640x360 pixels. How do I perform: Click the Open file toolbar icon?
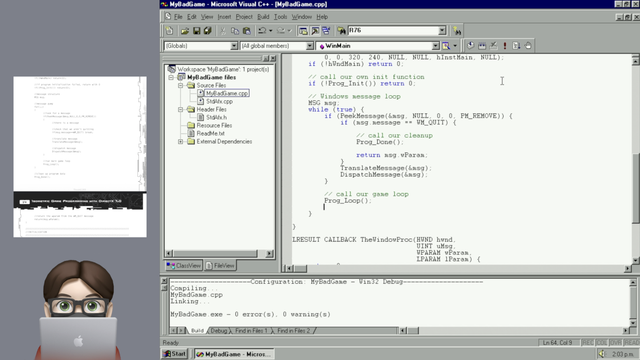[185, 31]
